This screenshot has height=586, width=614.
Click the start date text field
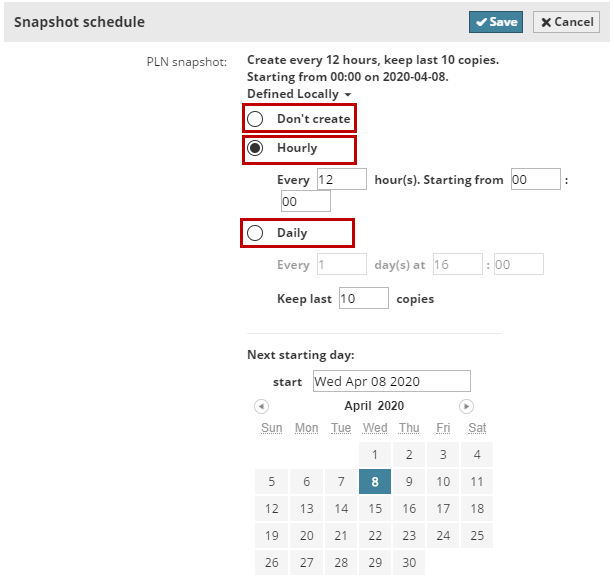390,381
